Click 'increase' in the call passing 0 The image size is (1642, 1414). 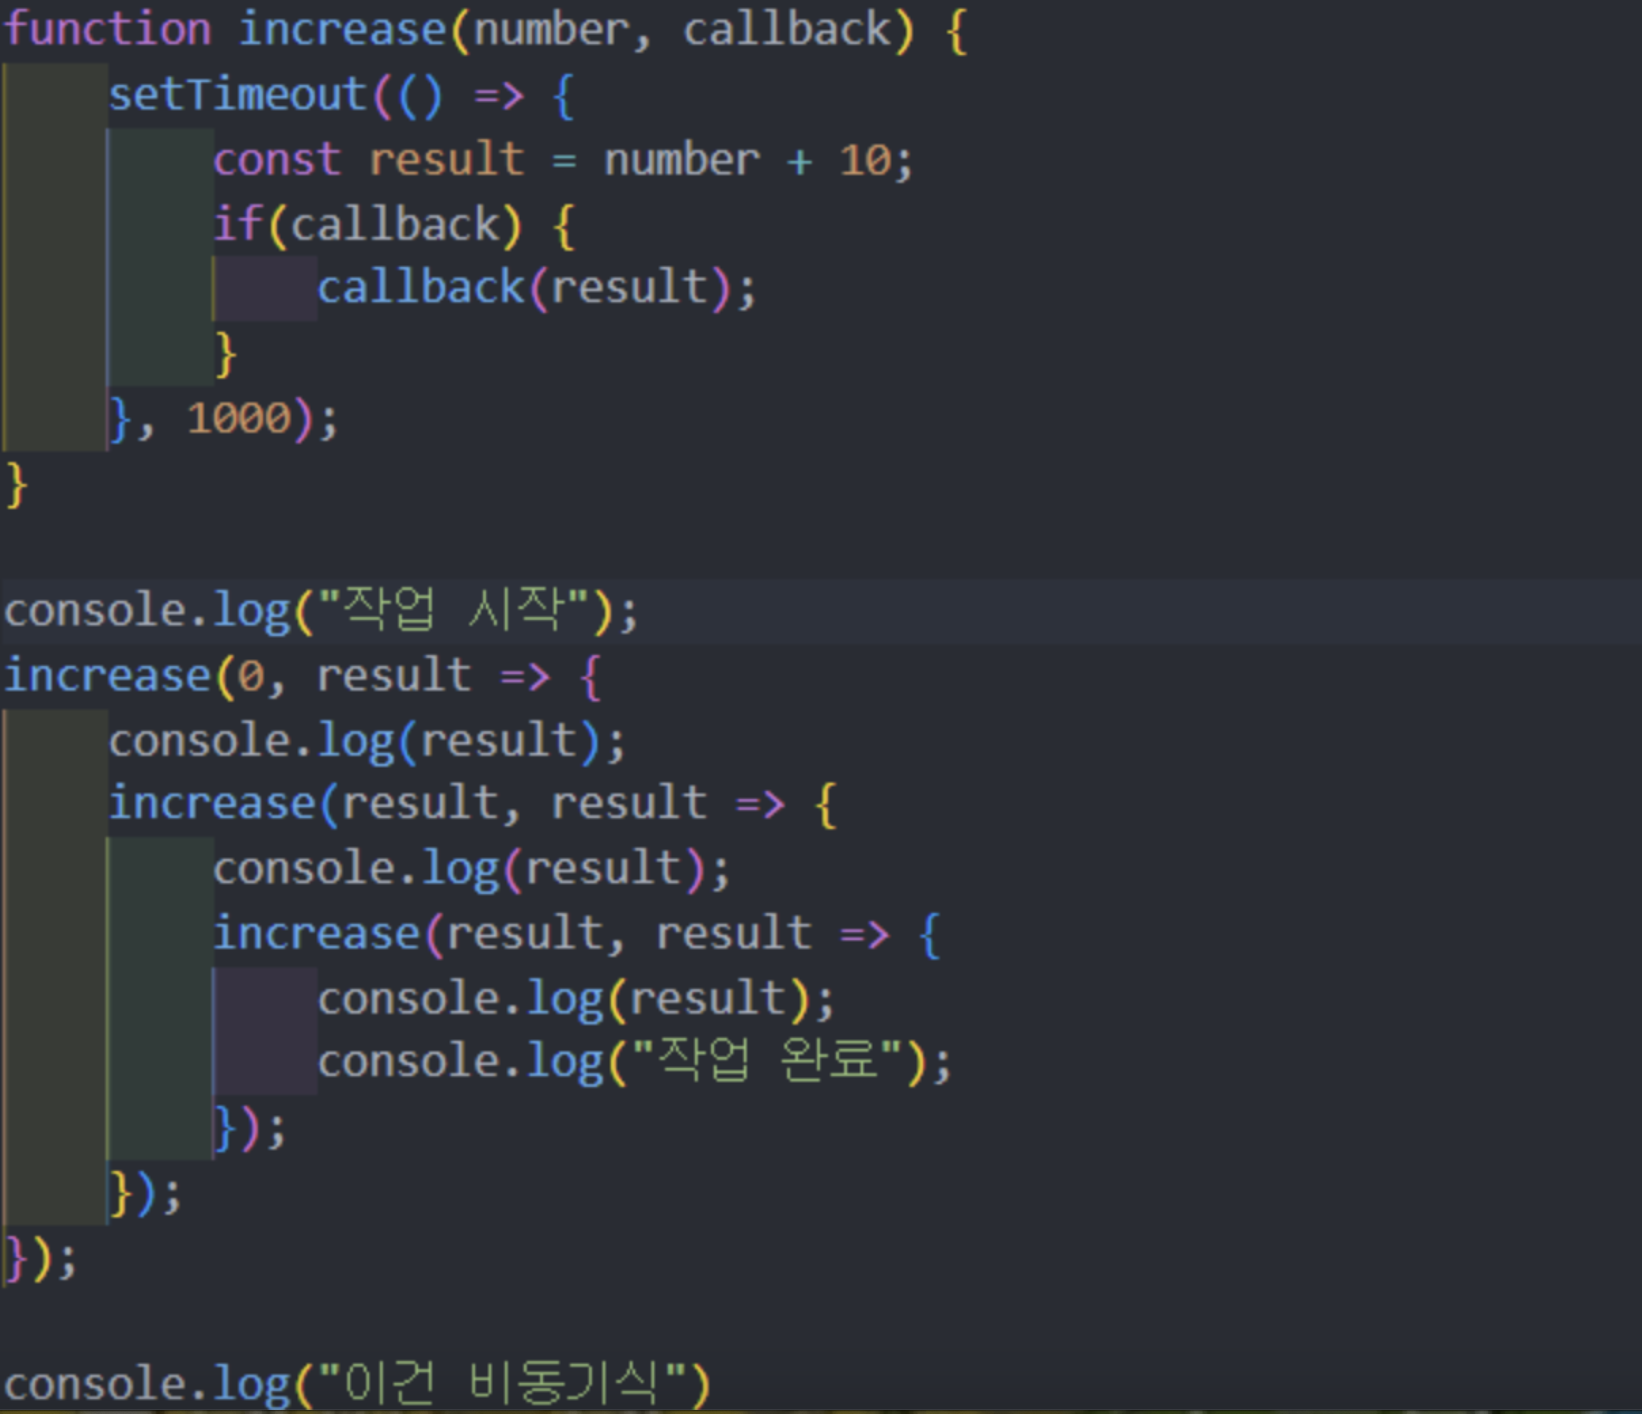coord(108,676)
